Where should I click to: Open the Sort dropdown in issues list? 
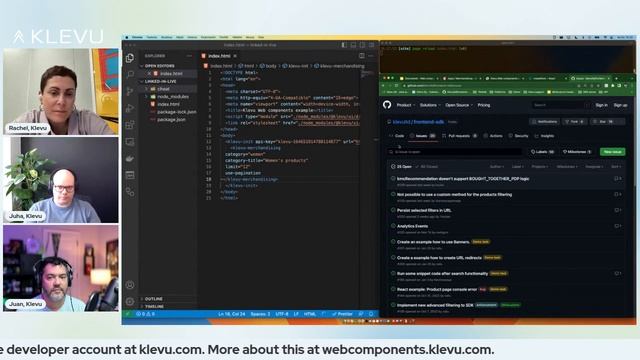click(616, 167)
